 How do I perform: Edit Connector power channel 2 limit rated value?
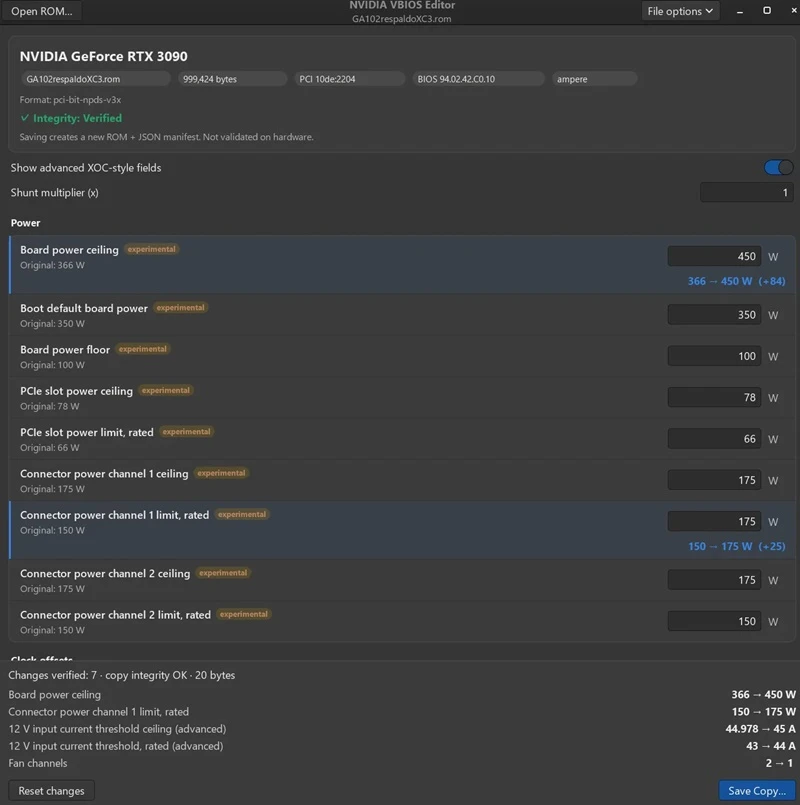[714, 621]
